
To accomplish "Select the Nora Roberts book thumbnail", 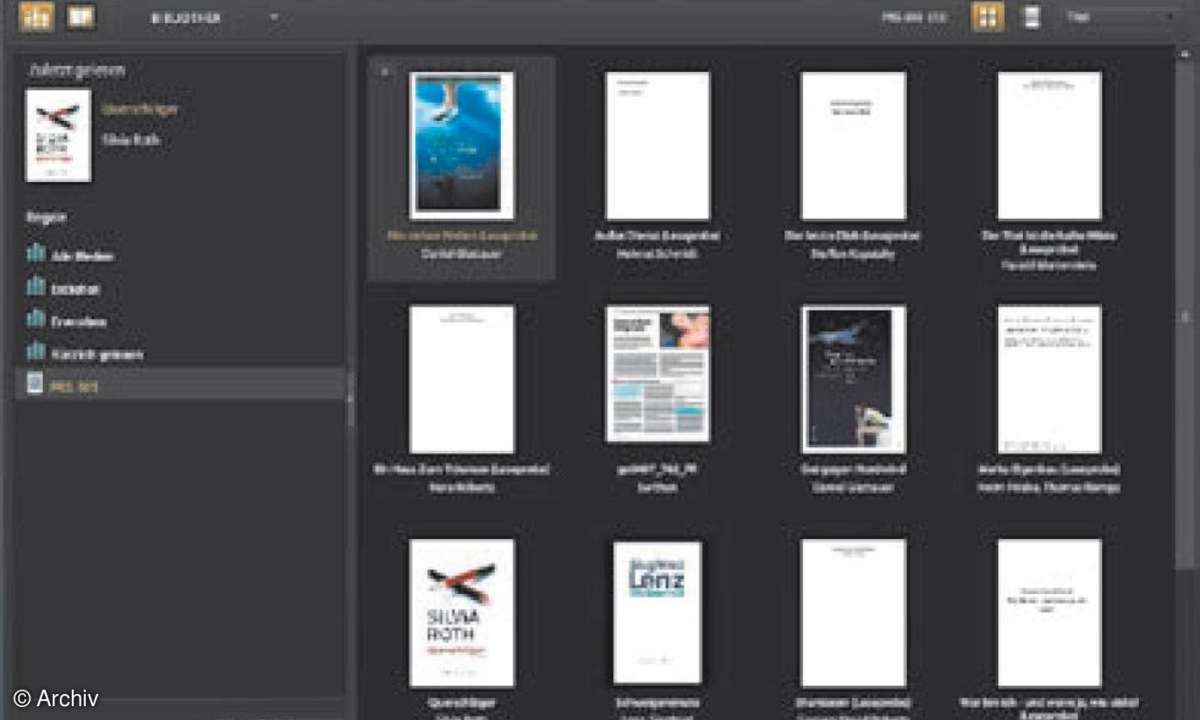I will point(462,380).
